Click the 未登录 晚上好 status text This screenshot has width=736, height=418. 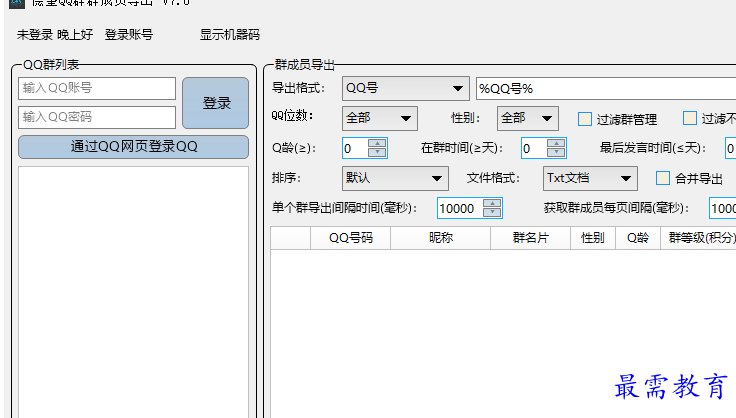[x=55, y=35]
